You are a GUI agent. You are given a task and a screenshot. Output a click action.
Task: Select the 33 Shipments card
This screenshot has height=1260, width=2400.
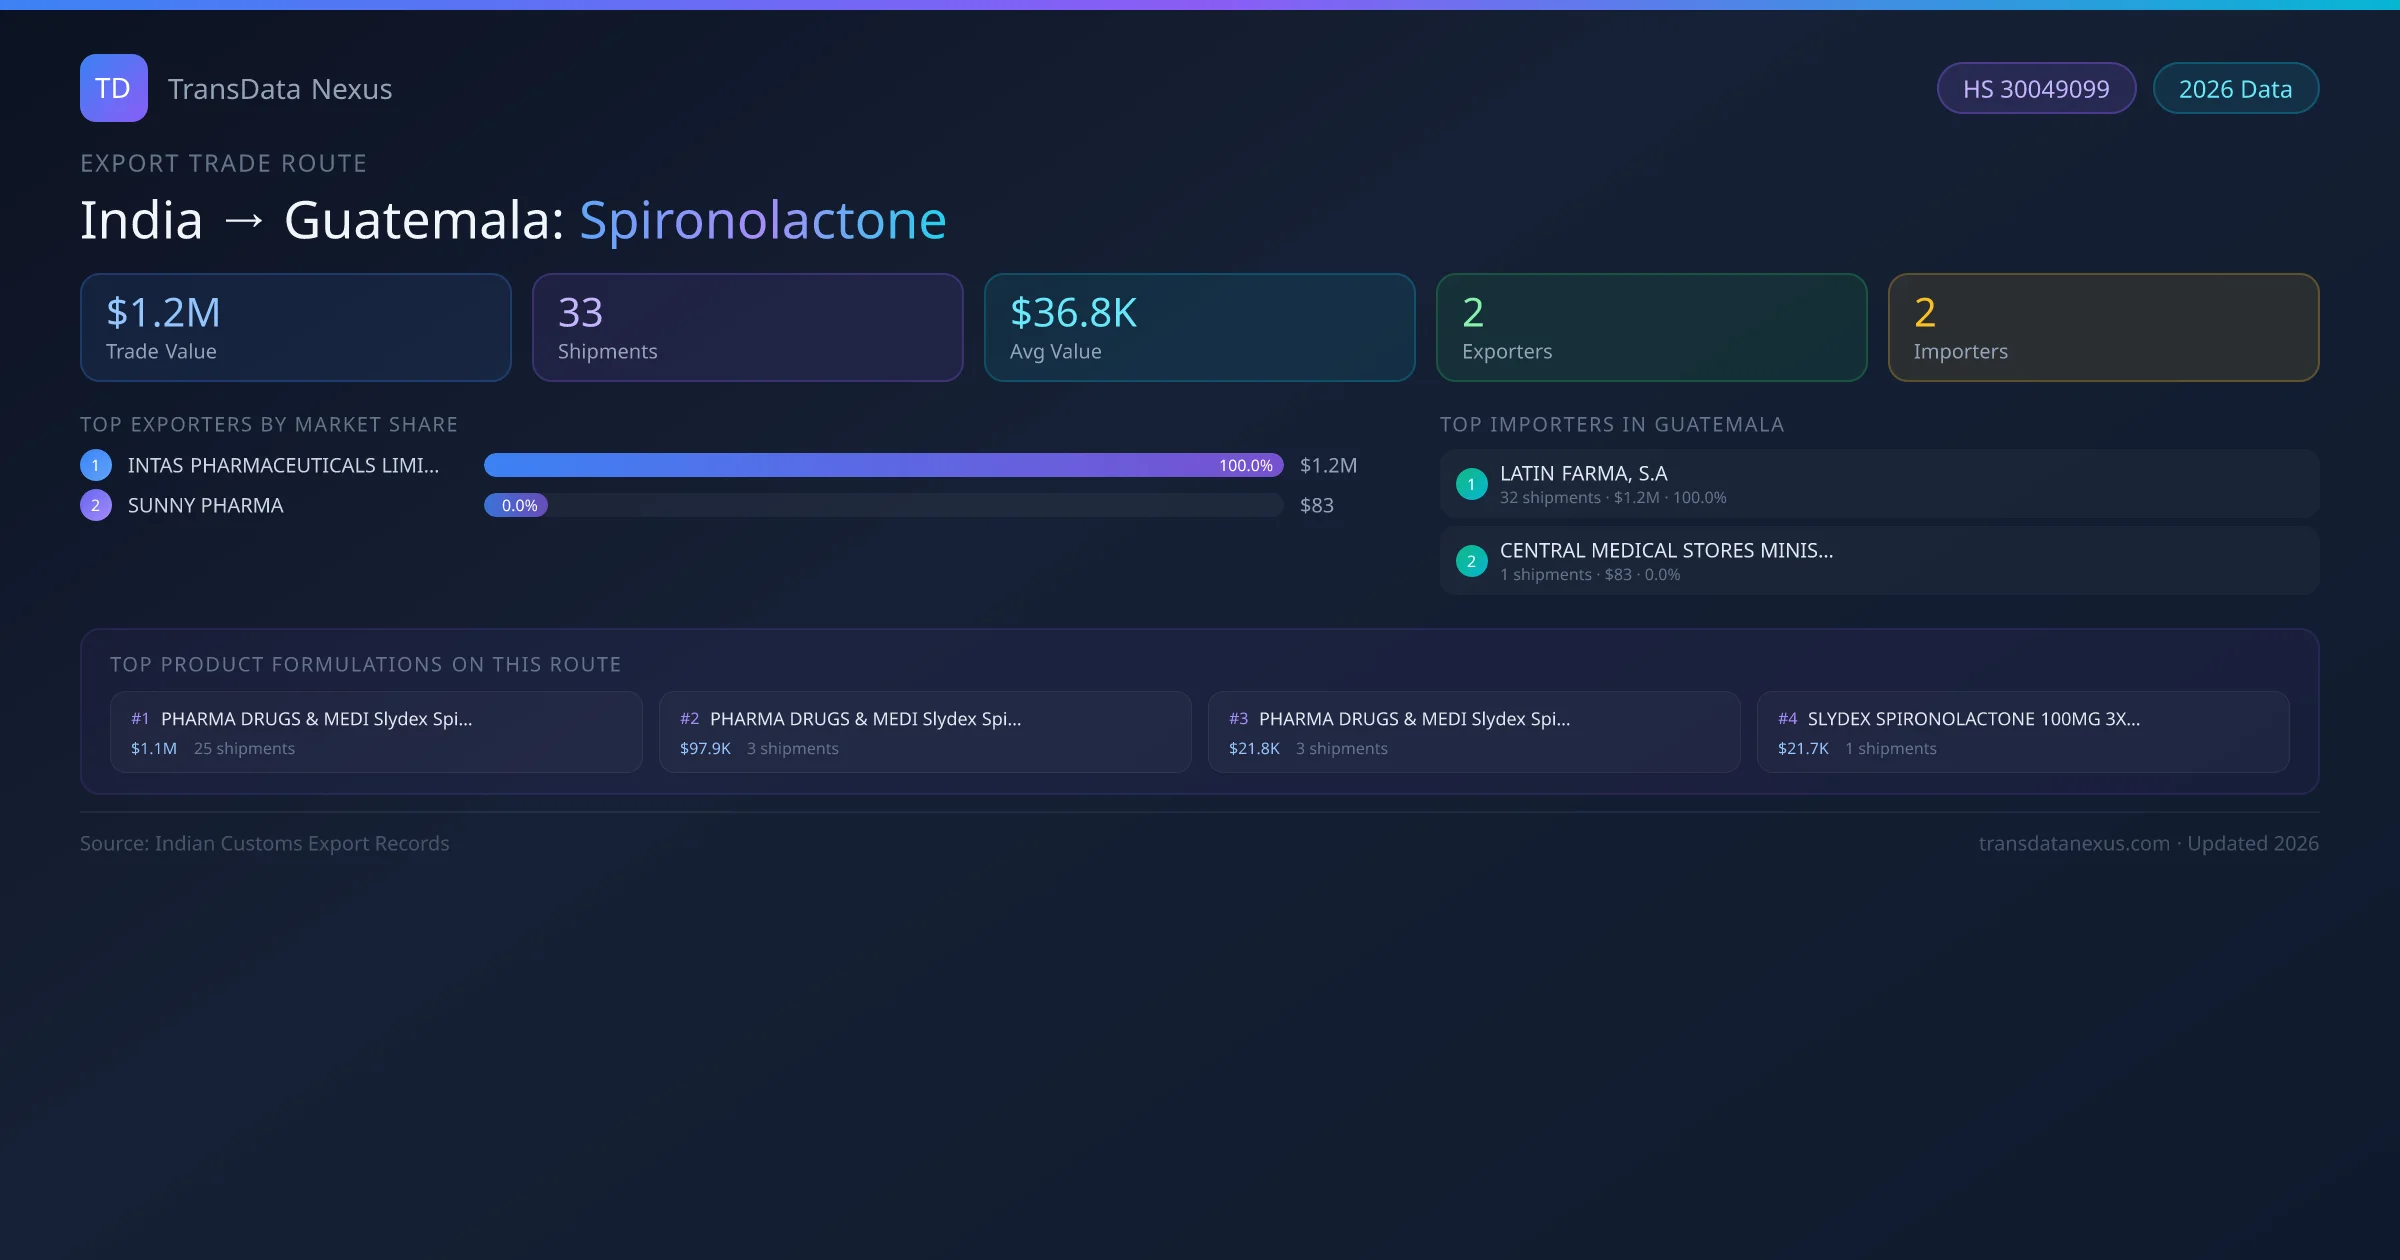(x=747, y=327)
